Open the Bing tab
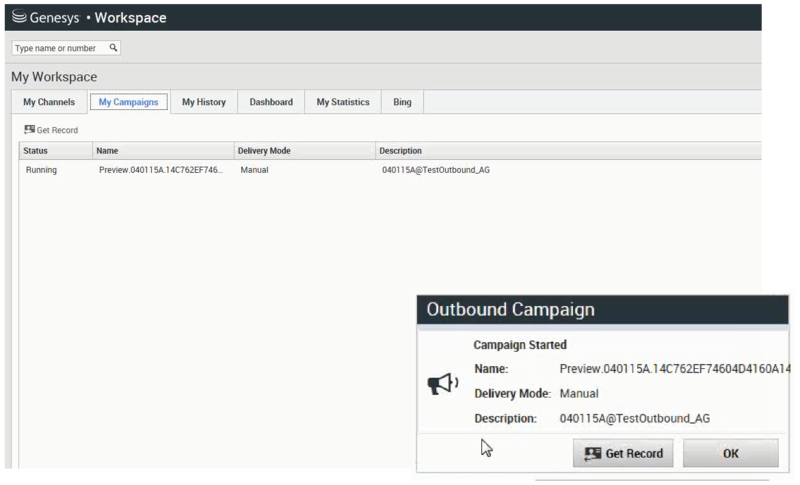This screenshot has width=800, height=485. coord(402,102)
